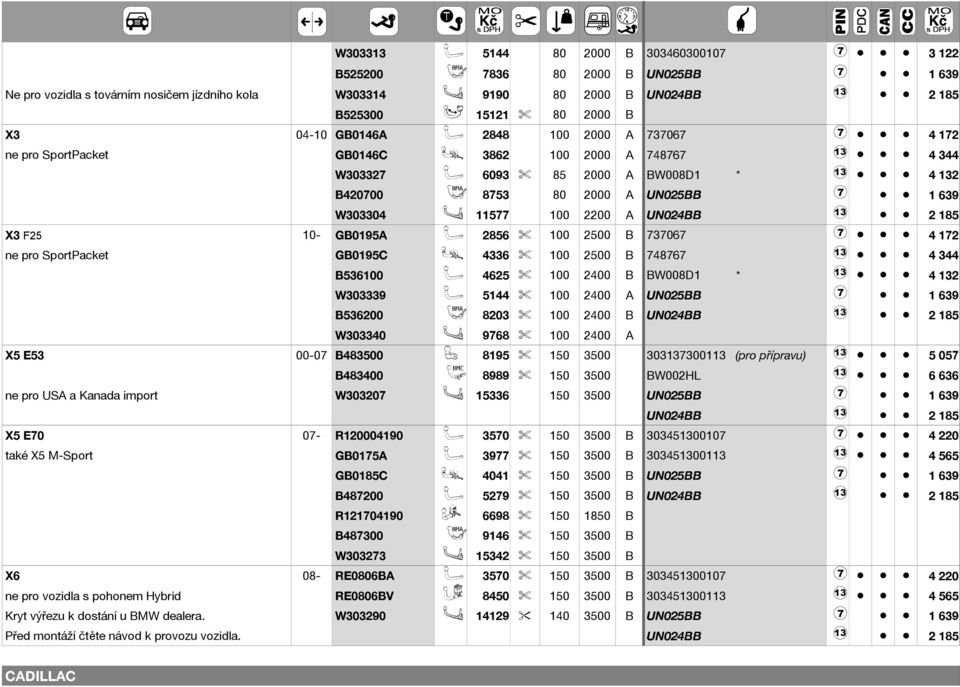The width and height of the screenshot is (960, 687).
Task: Click the towbar type icon for GB0146C
Action: 452,154
